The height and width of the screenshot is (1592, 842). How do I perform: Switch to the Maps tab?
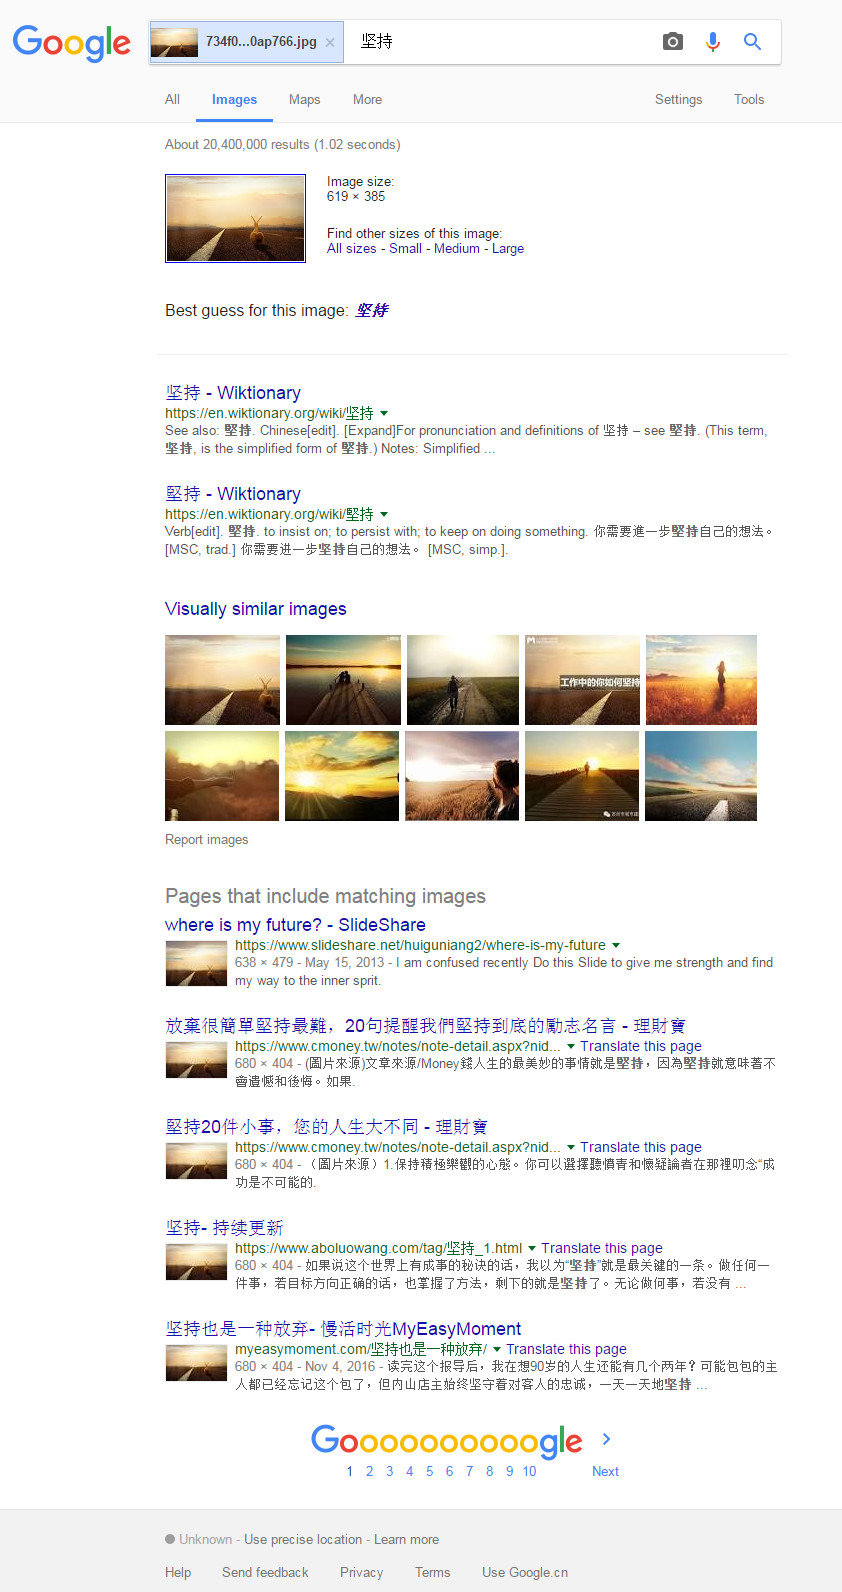(304, 99)
